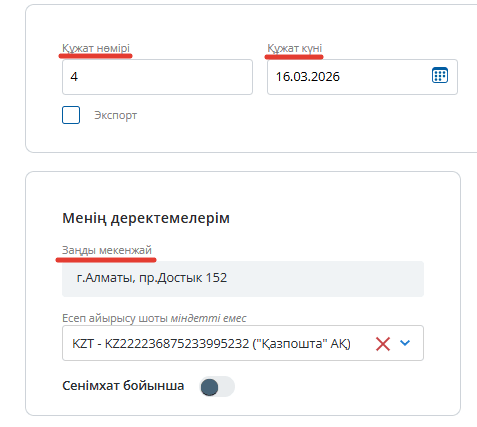Click the Экспорт label text
This screenshot has height=427, width=477.
point(116,115)
